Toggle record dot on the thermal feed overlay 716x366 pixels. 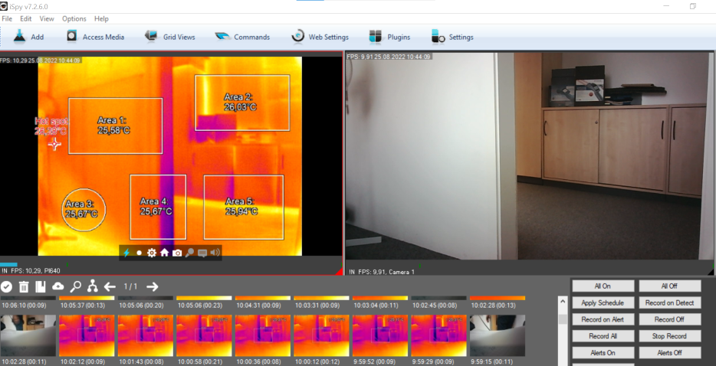click(139, 253)
